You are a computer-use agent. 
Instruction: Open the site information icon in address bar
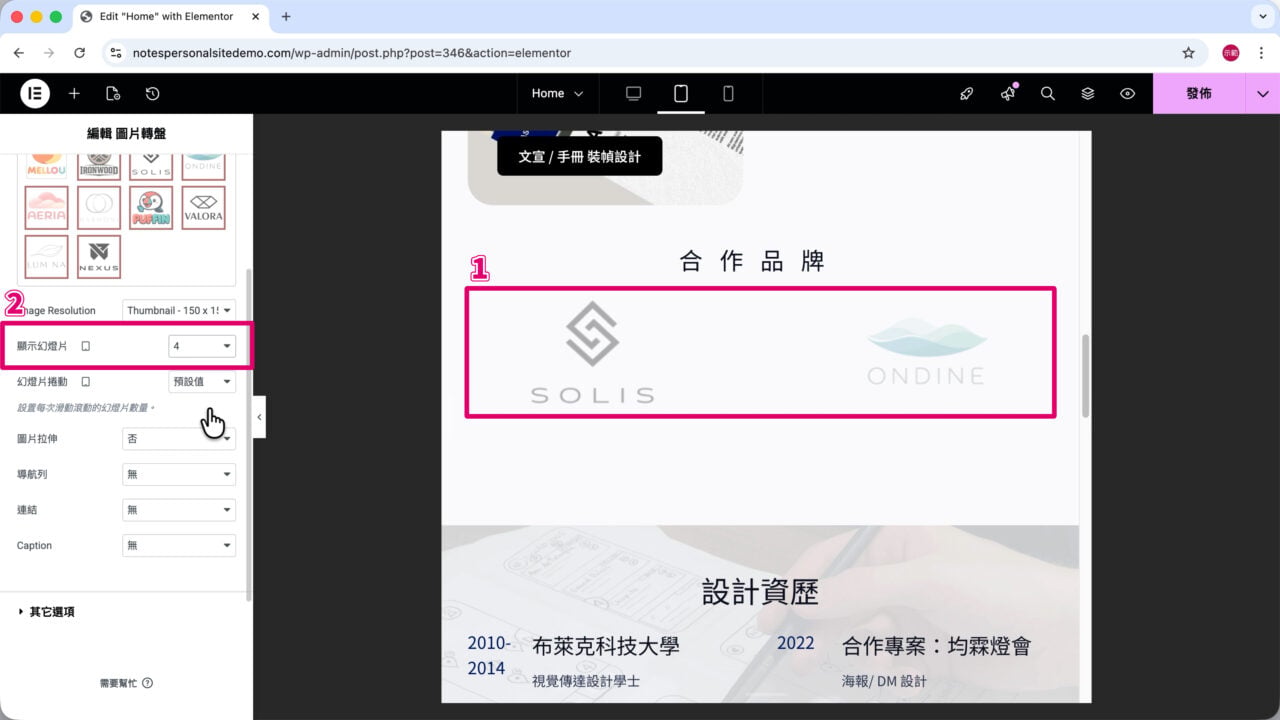click(115, 52)
